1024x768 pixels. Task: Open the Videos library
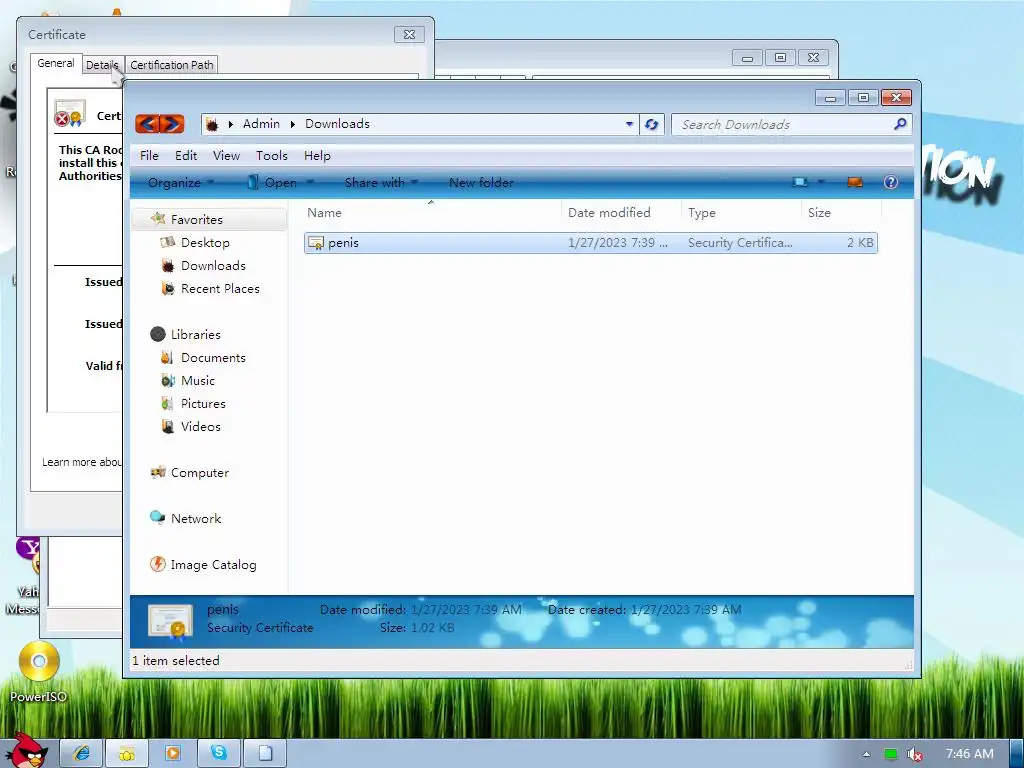click(x=200, y=426)
